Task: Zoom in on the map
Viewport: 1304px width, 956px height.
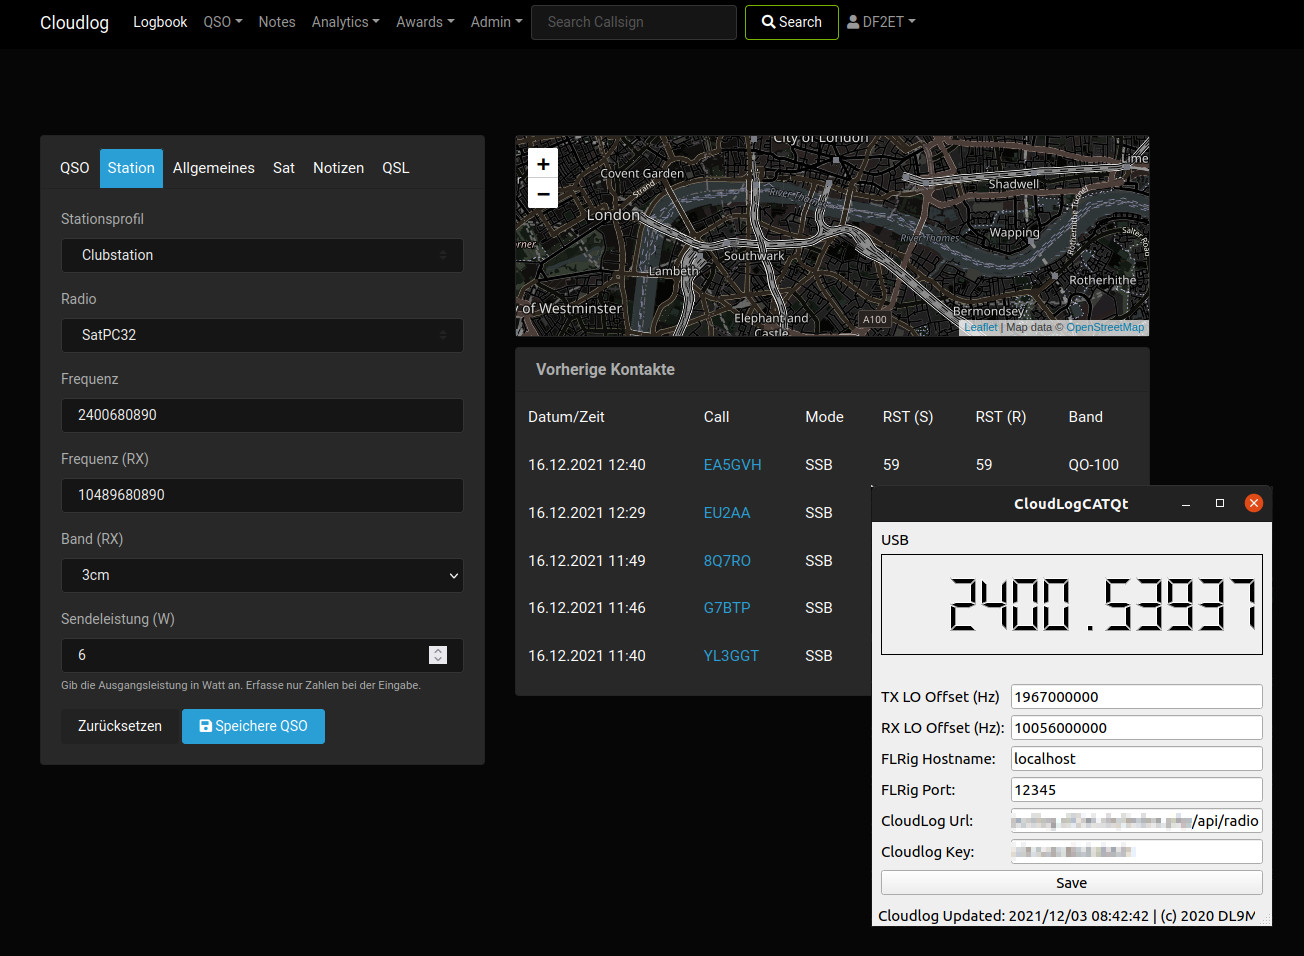Action: pos(542,164)
